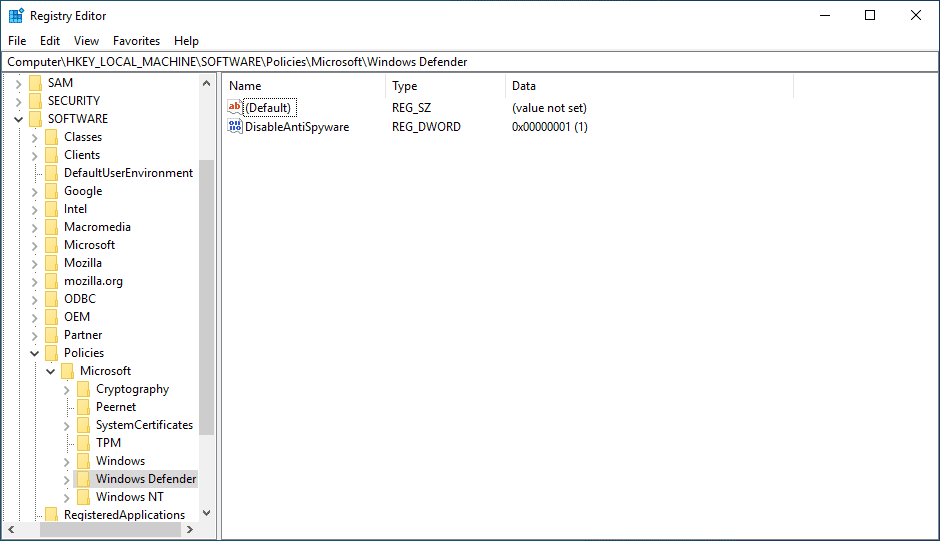The width and height of the screenshot is (940, 541).
Task: Open the Edit menu
Action: click(x=50, y=41)
